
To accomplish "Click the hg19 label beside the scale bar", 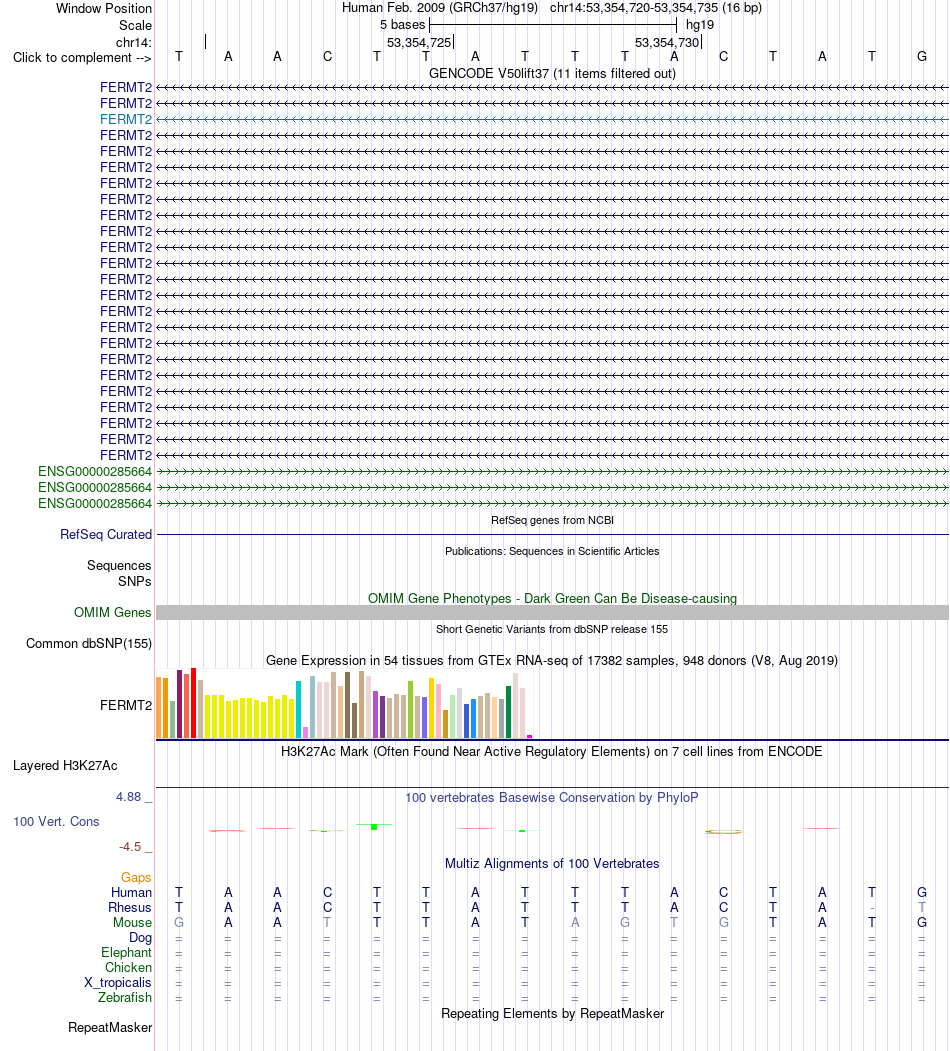I will (x=700, y=25).
